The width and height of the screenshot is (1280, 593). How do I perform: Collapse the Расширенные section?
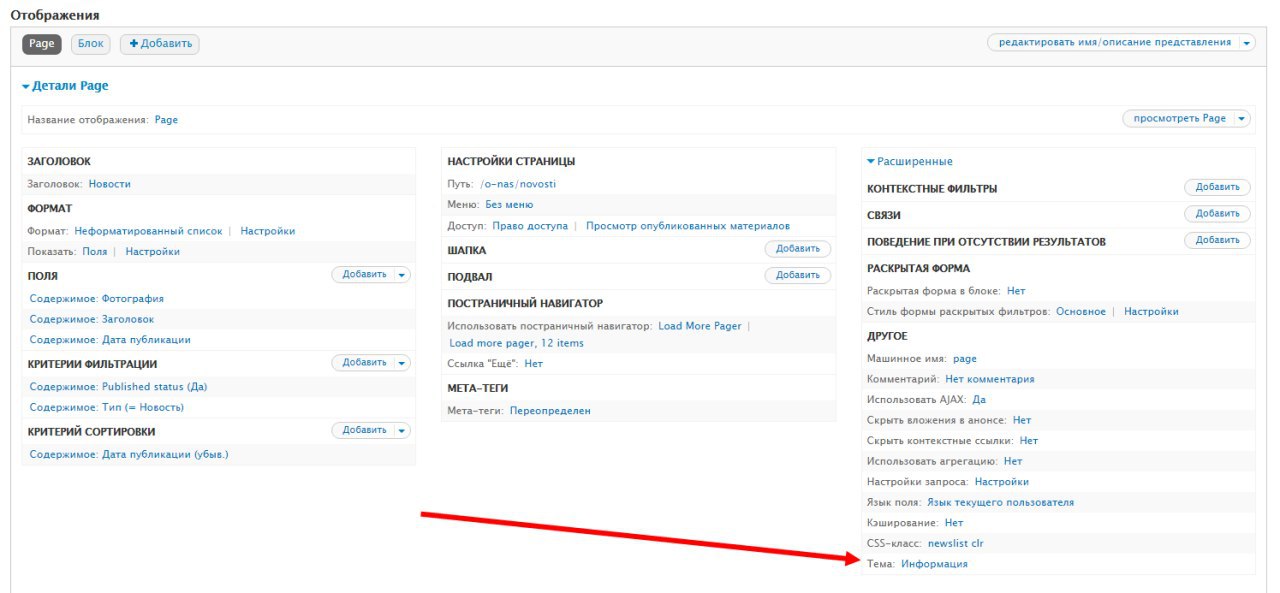910,161
